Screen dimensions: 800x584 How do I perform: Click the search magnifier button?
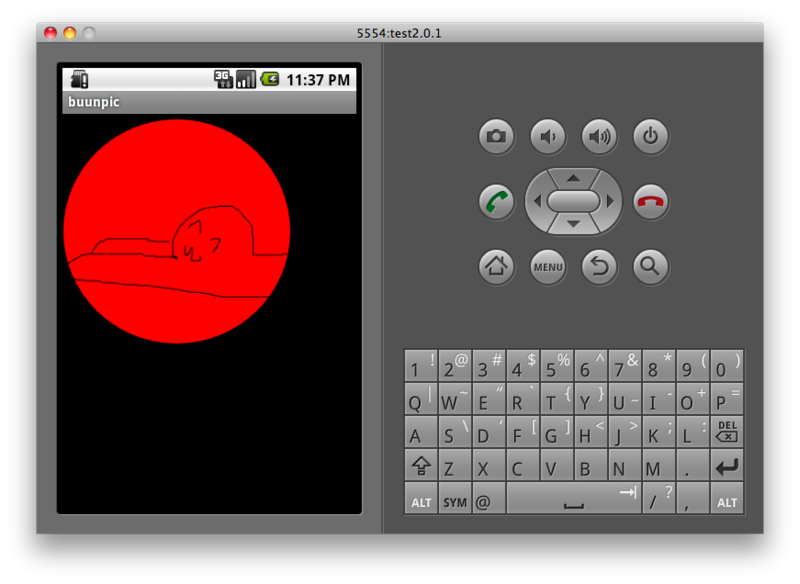(x=651, y=266)
